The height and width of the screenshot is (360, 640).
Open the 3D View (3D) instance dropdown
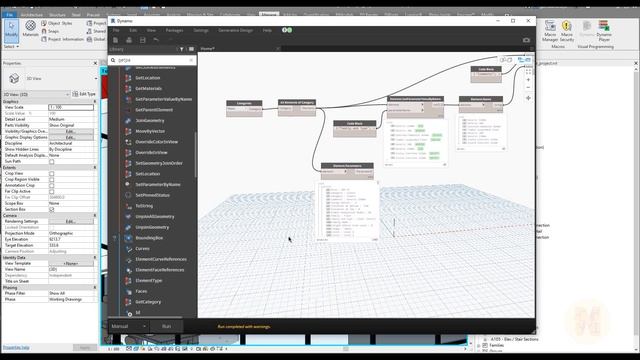pos(36,94)
